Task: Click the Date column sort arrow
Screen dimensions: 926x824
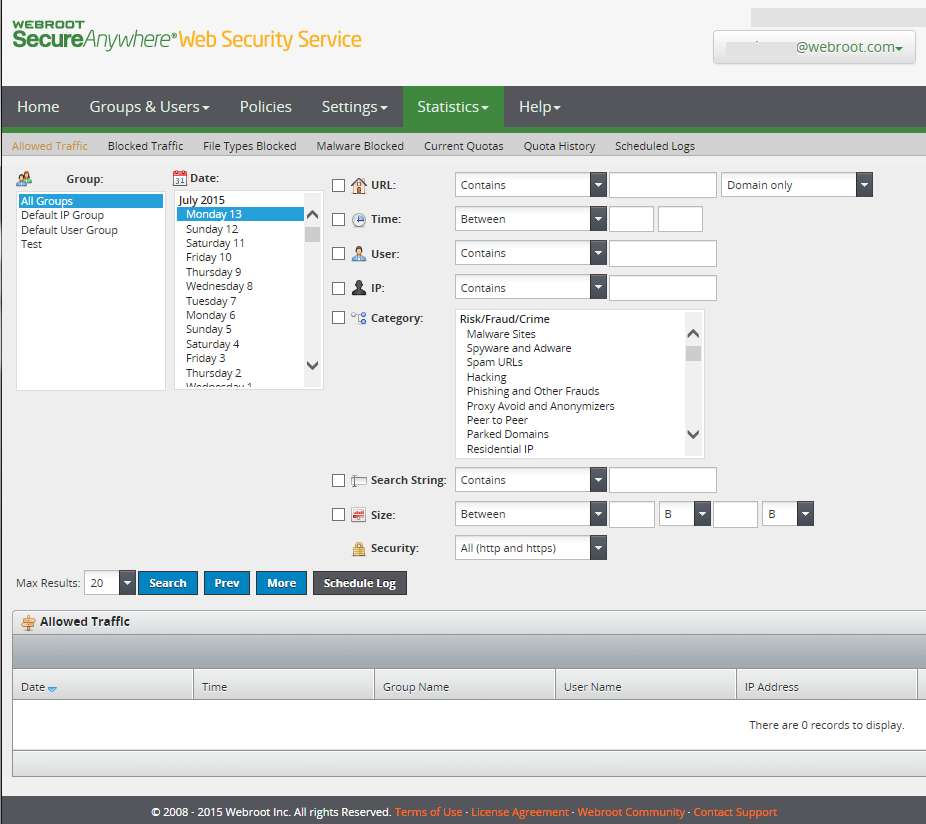Action: [x=52, y=689]
